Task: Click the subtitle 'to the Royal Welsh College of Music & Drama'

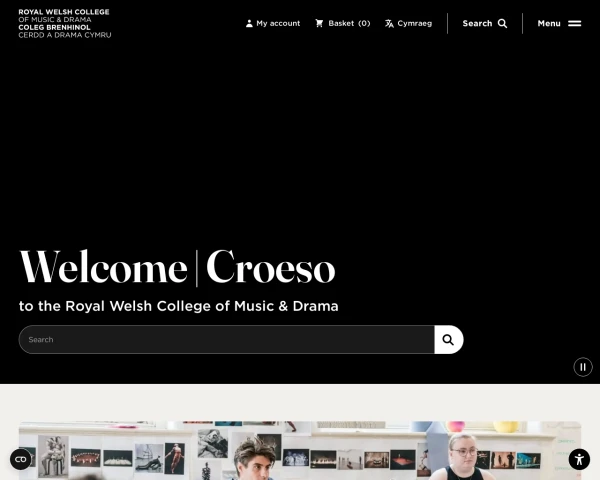Action: coord(179,306)
